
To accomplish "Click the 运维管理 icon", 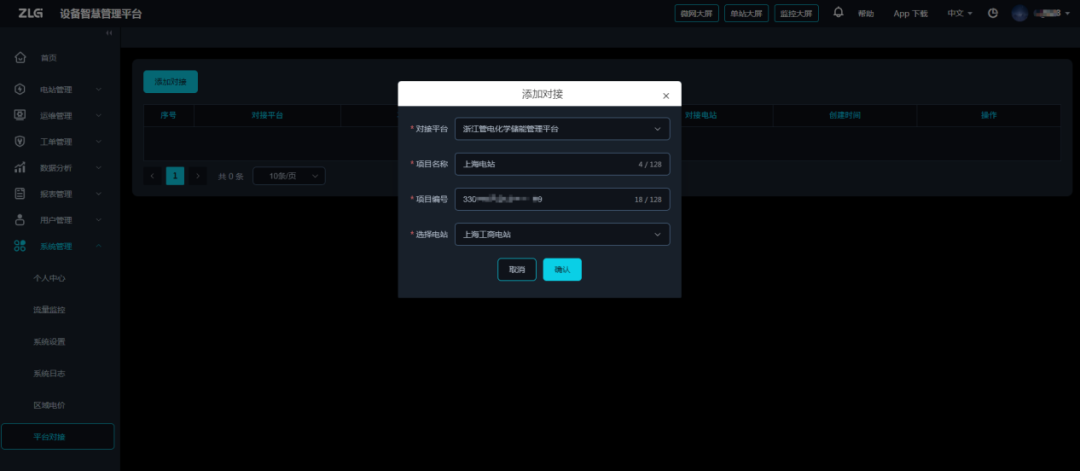I will point(21,115).
